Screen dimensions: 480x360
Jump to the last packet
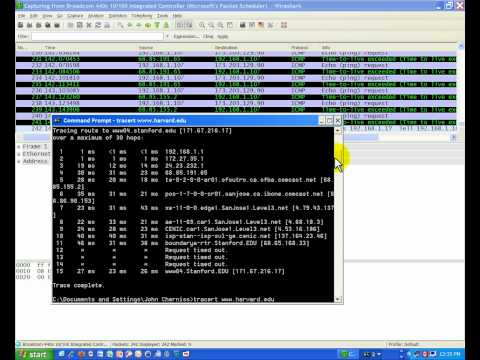[x=166, y=25]
